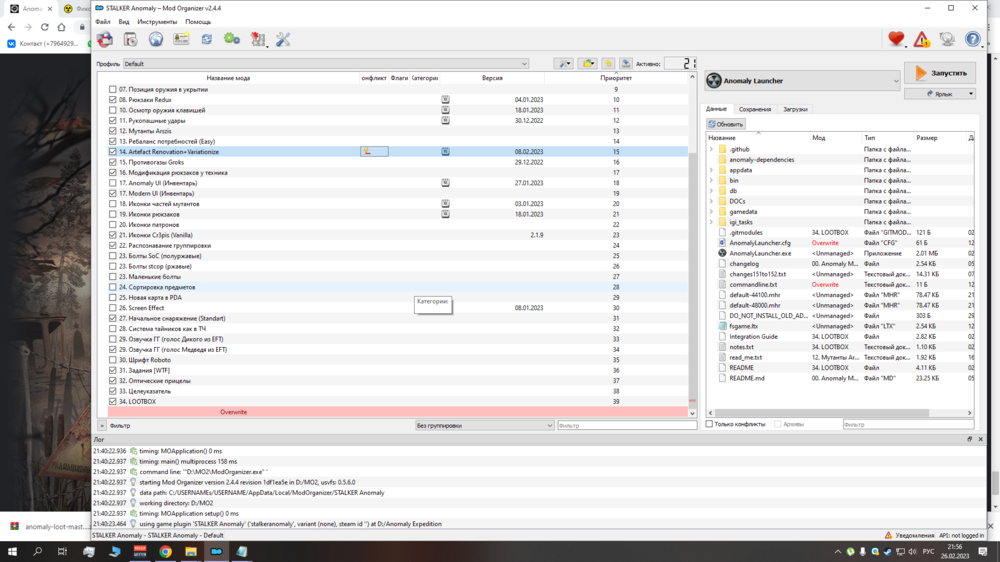Click the red heart endorse icon
Viewport: 1000px width, 562px height.
coord(896,39)
